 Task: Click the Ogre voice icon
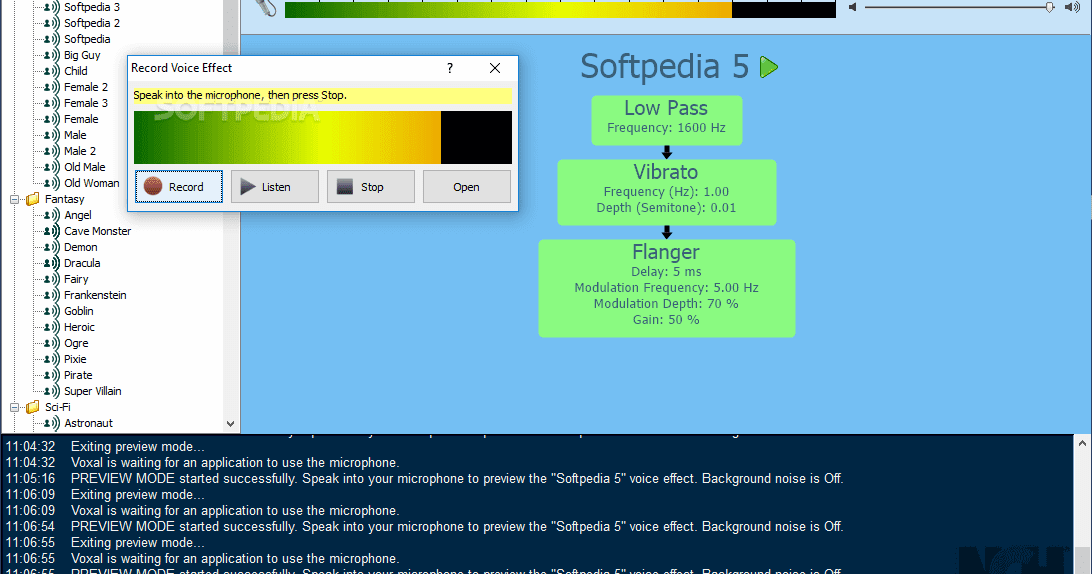click(52, 343)
